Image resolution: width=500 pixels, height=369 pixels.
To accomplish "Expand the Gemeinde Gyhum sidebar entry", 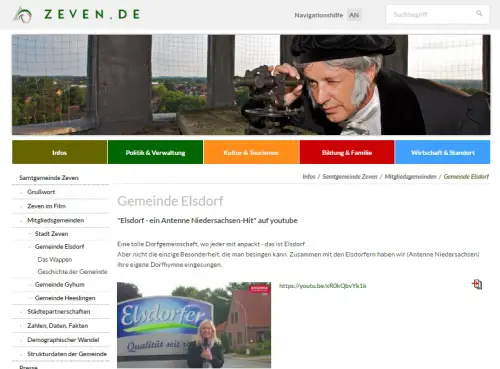I will tap(30, 285).
